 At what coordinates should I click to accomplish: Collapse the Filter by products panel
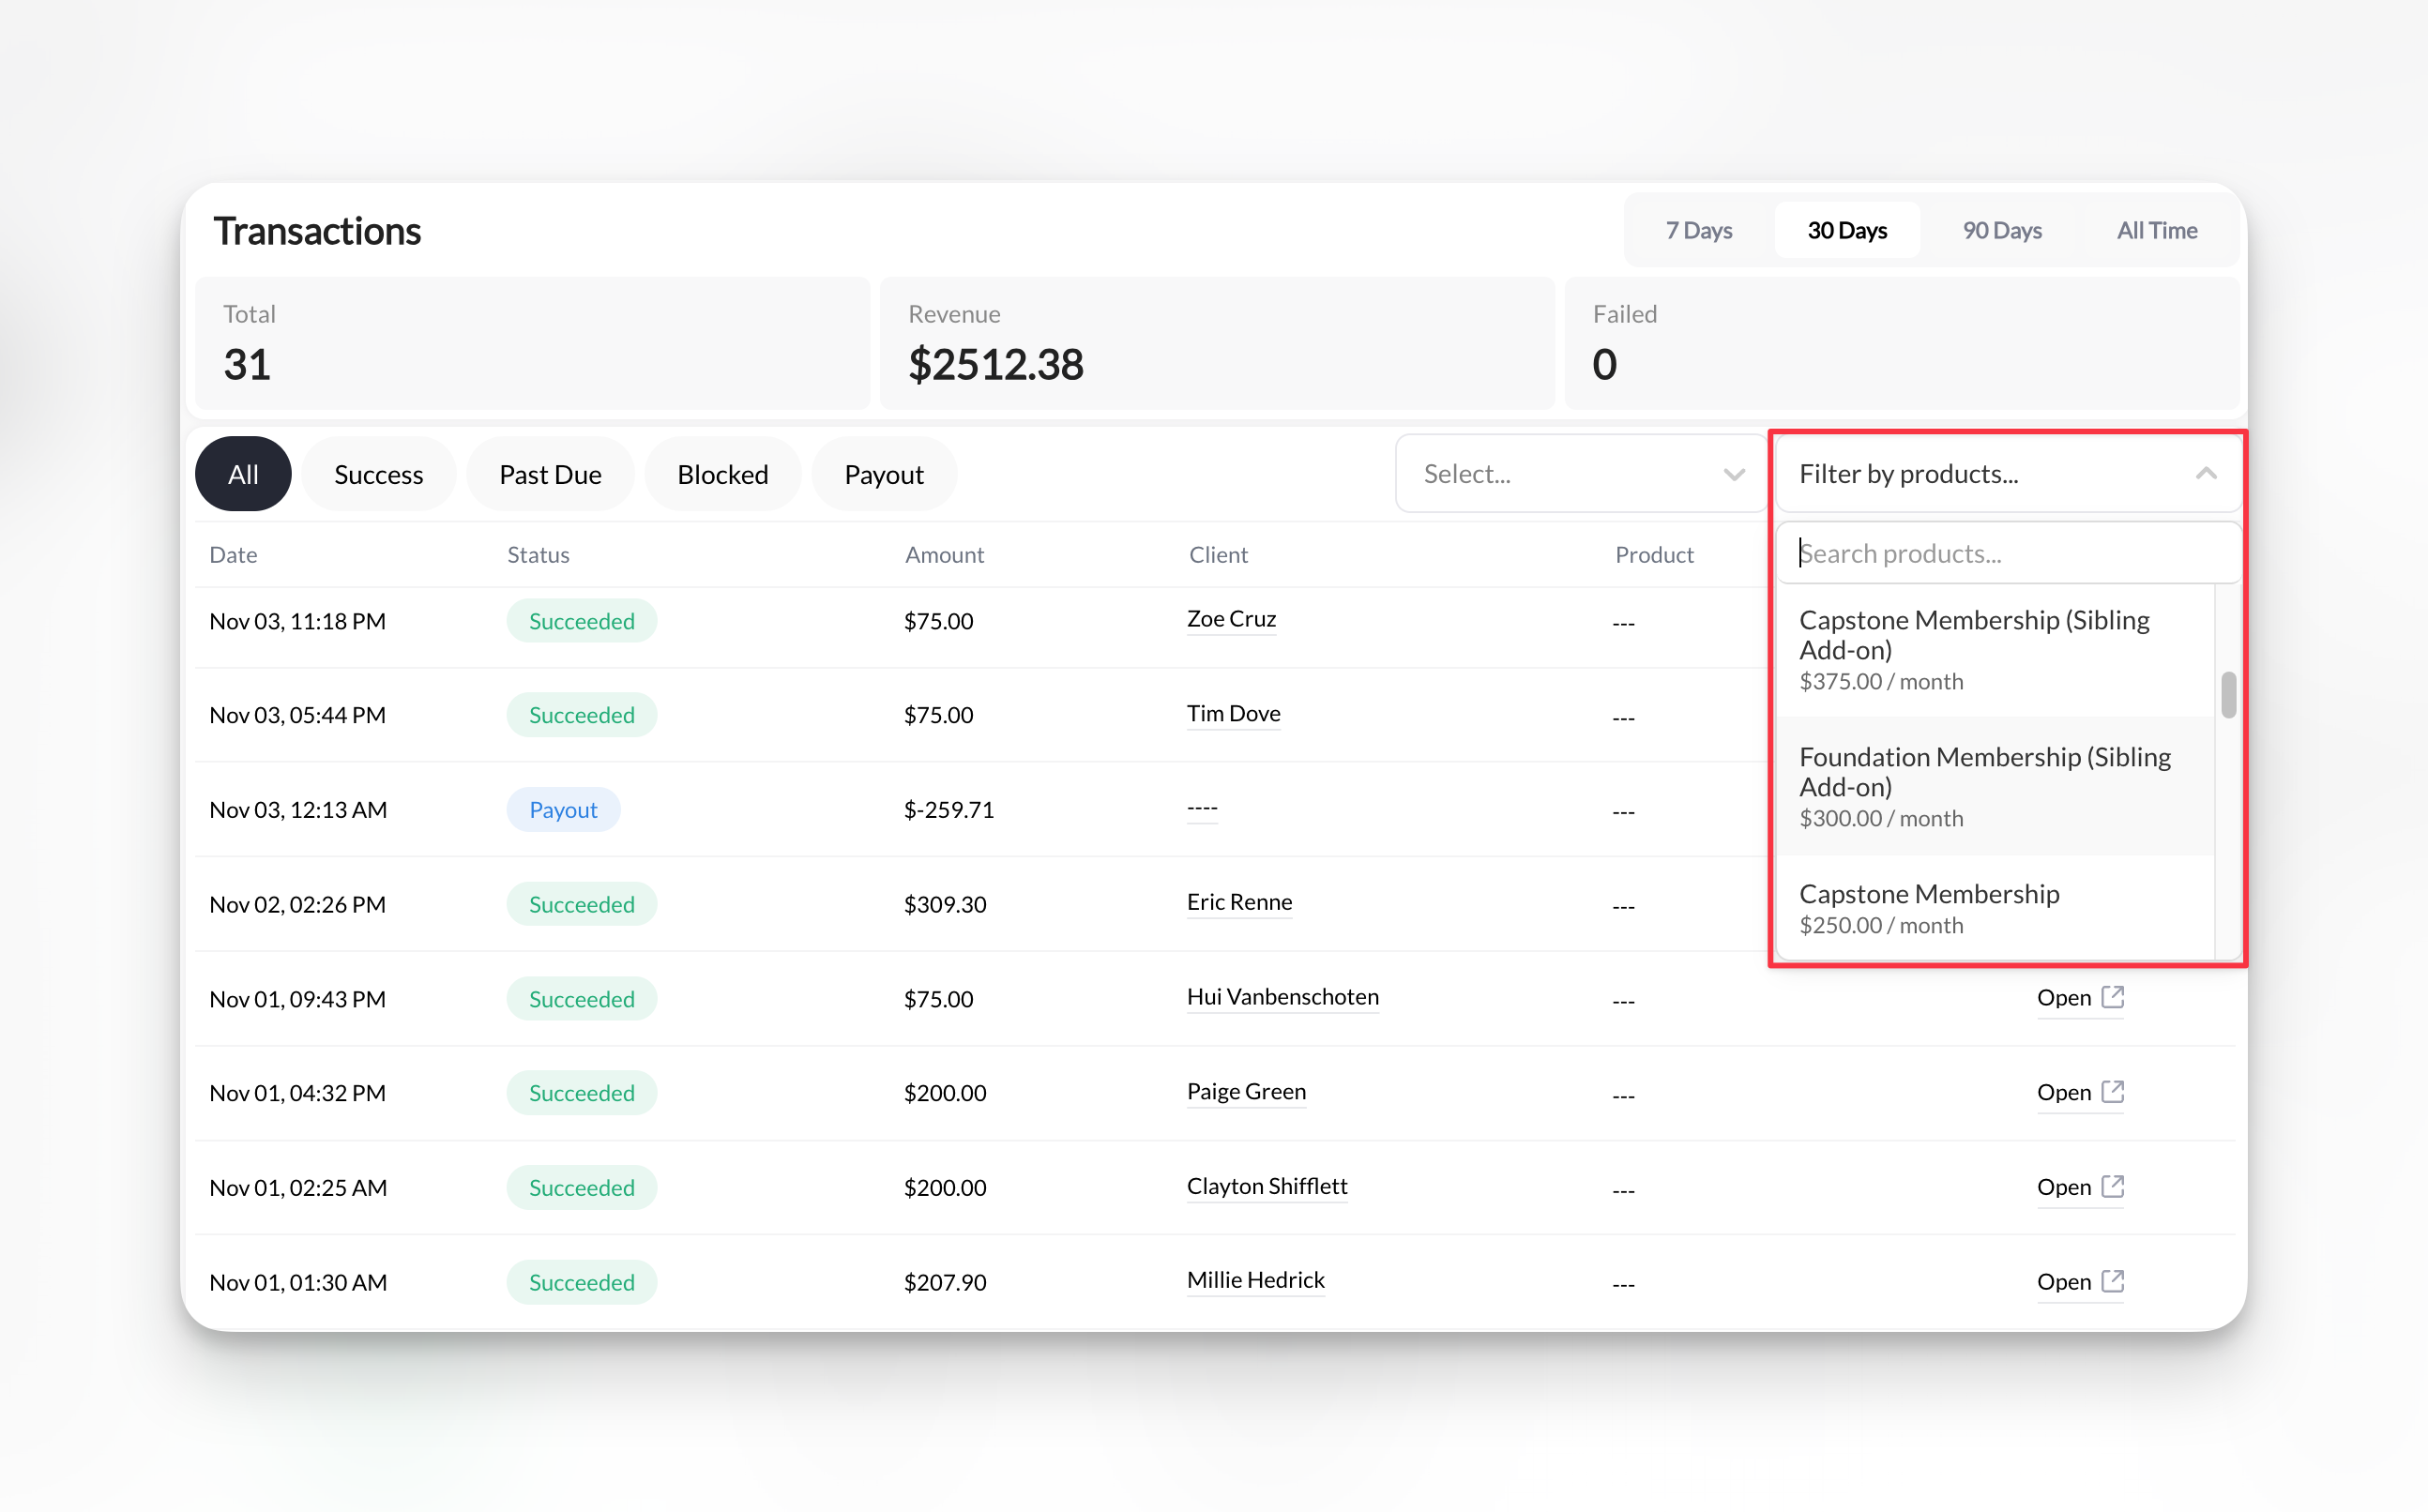point(2205,473)
